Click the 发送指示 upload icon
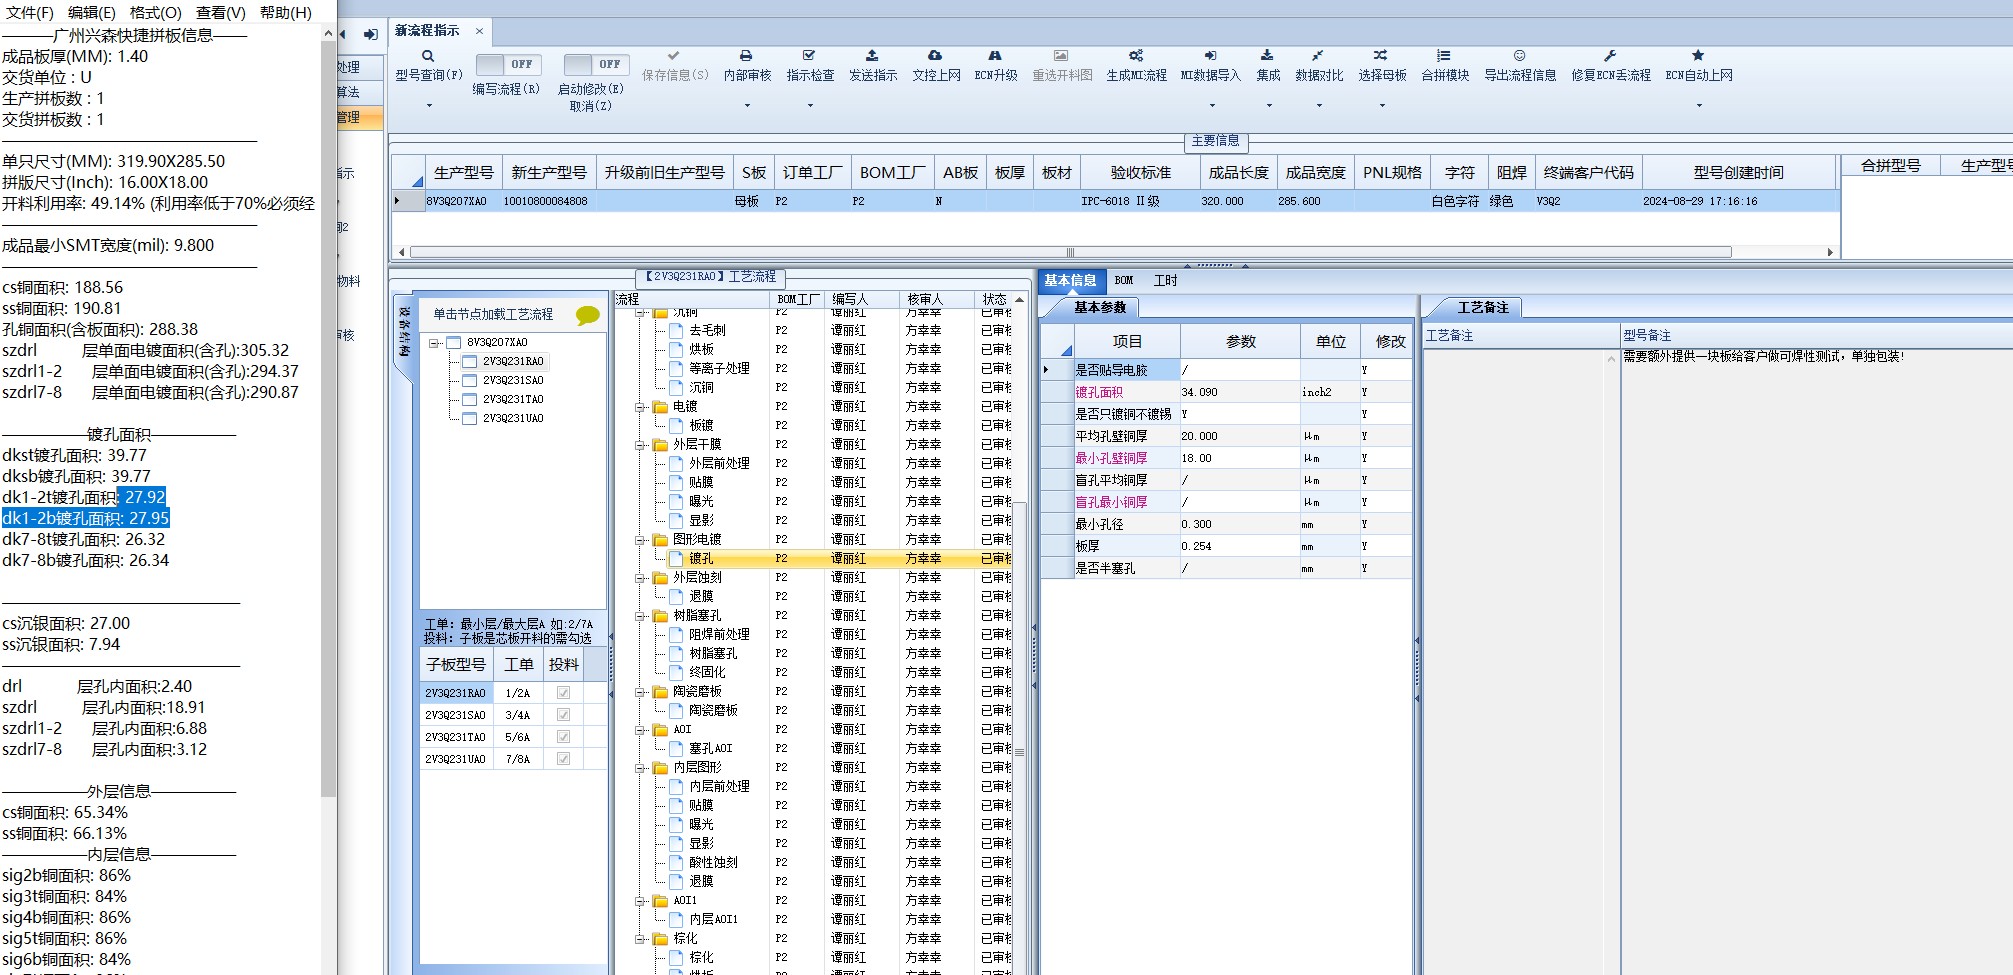 coord(872,56)
